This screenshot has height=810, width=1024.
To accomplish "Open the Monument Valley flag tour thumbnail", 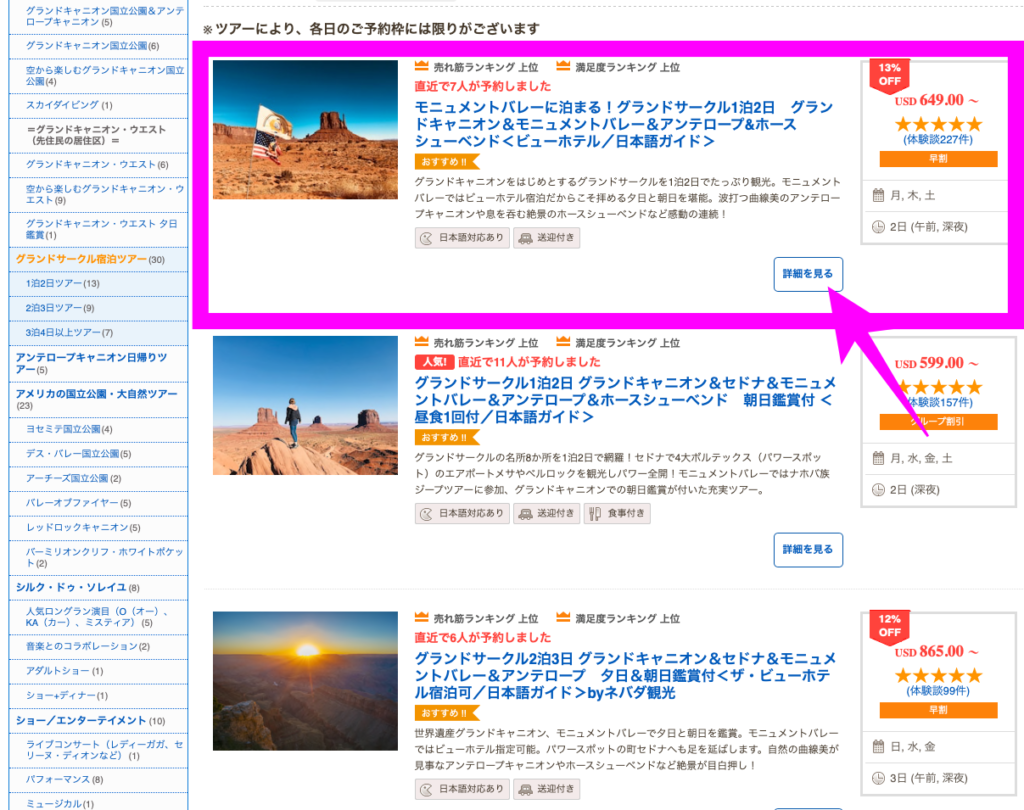I will 305,129.
